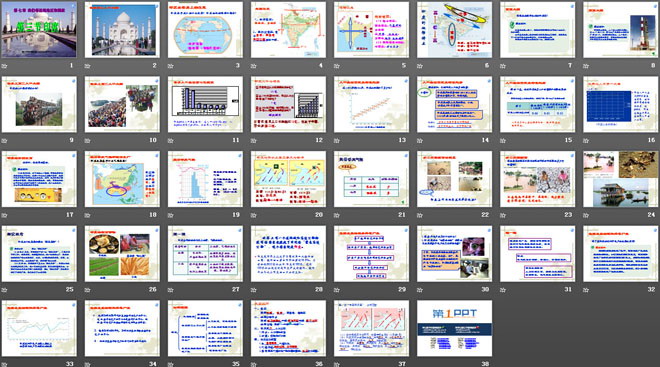
Task: Click the animation star icon under slide 9
Action: [5, 140]
